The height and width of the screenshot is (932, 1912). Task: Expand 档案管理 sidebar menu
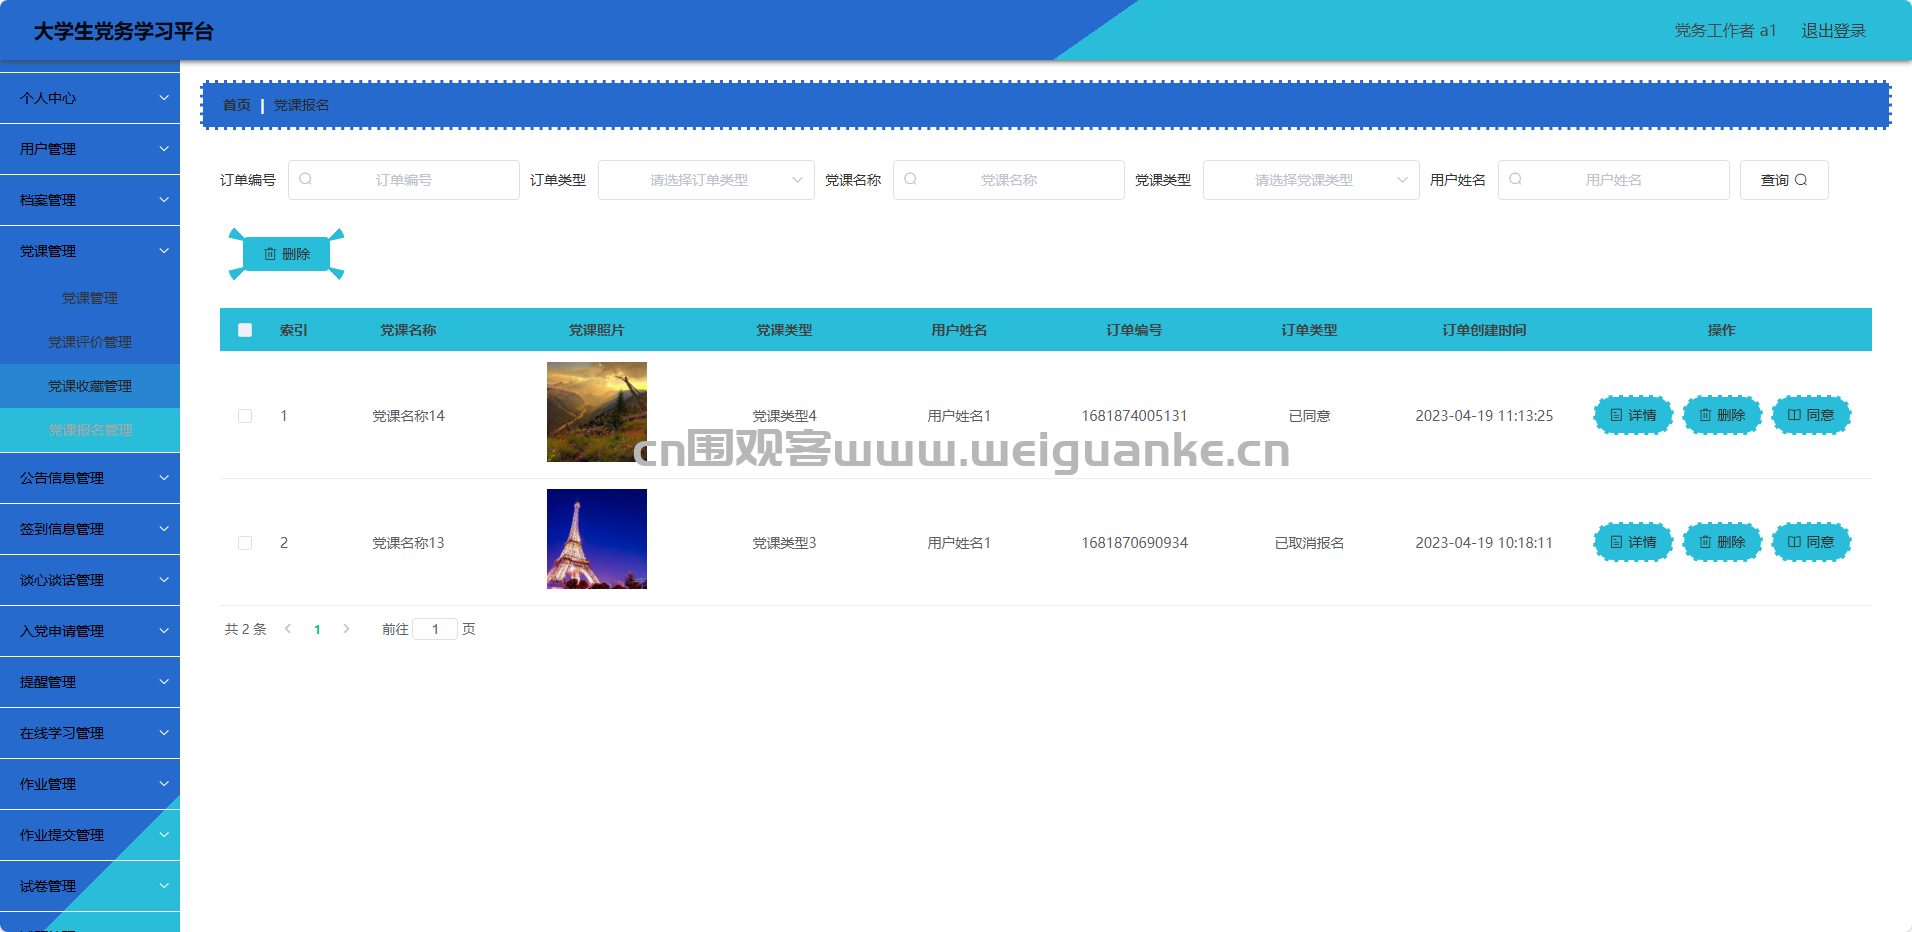[x=90, y=200]
